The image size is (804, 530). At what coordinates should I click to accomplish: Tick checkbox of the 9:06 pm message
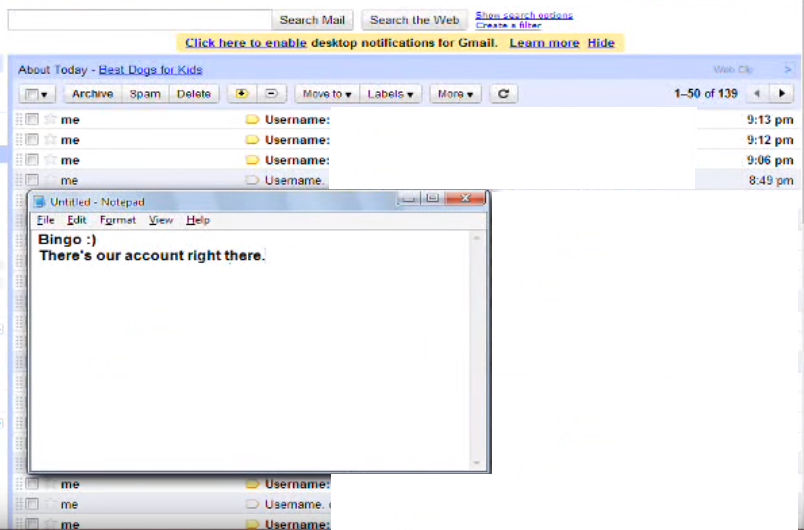click(x=32, y=160)
